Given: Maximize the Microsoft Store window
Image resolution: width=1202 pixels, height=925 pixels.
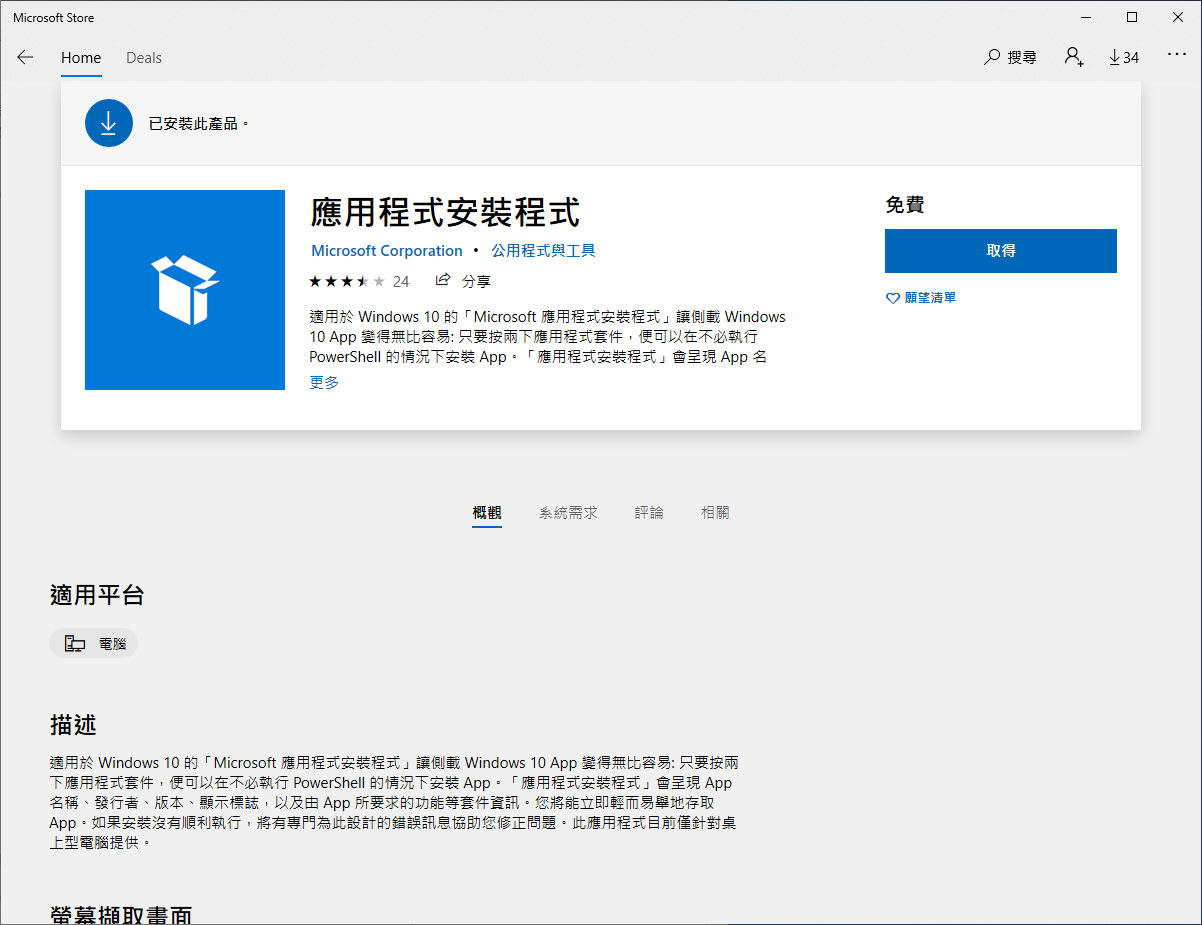Looking at the screenshot, I should tap(1132, 17).
